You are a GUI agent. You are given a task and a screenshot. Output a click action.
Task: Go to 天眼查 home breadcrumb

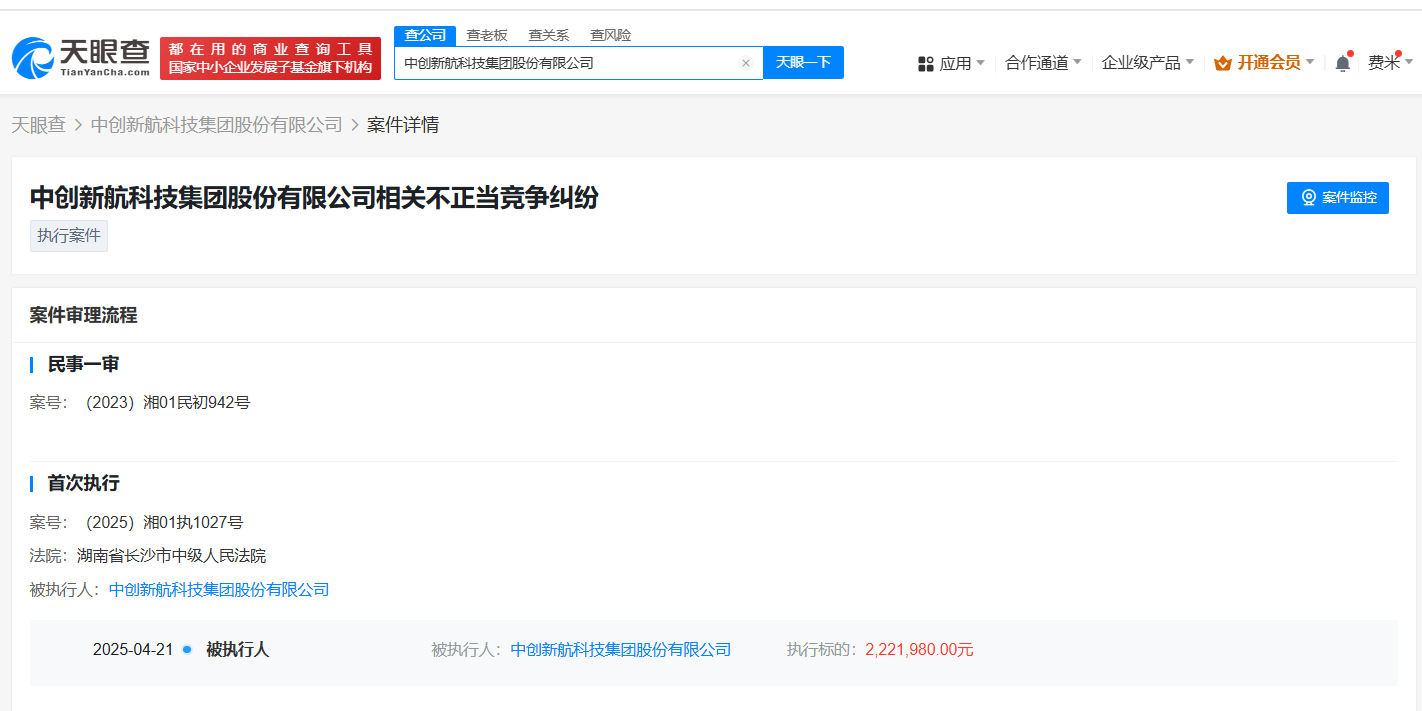click(x=38, y=125)
